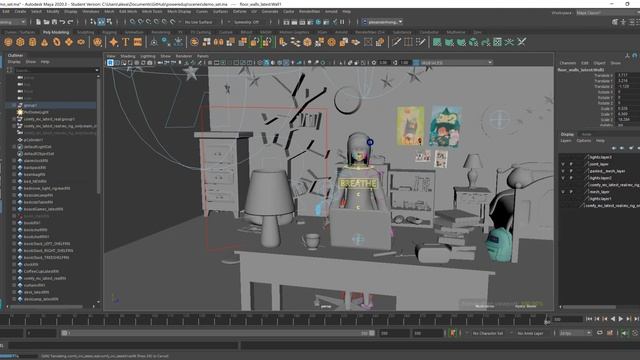The height and width of the screenshot is (360, 640).
Task: Click the Redo arrow icon
Action: (x=71, y=22)
